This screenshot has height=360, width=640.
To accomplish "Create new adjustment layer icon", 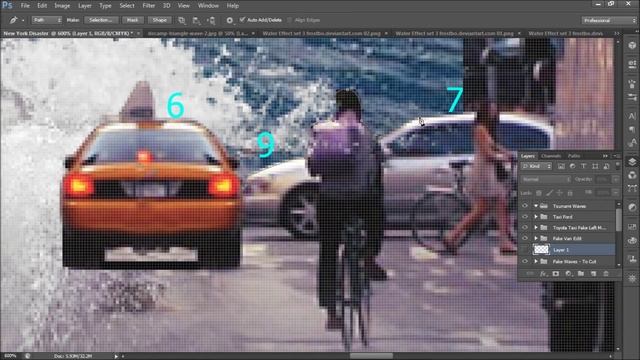I will click(x=568, y=273).
